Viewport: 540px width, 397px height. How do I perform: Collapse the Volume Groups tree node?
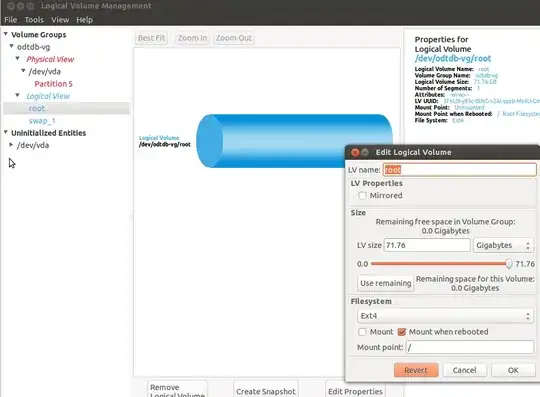tap(6, 34)
